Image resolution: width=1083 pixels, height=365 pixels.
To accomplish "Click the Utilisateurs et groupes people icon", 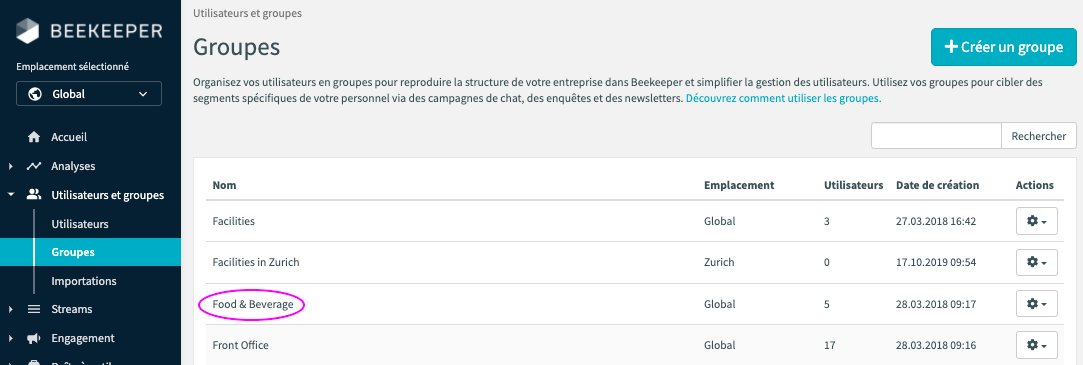I will (x=34, y=195).
